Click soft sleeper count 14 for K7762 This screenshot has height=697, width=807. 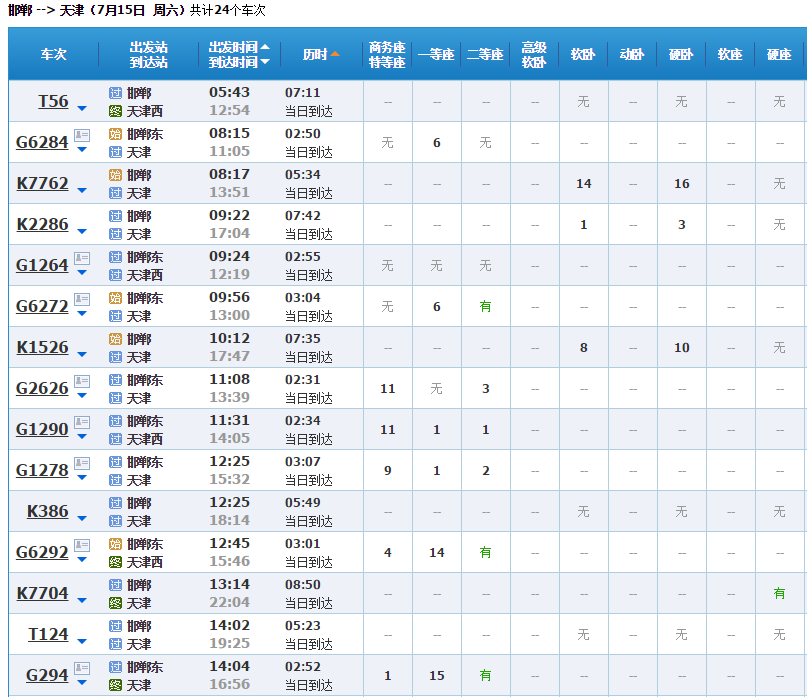click(584, 184)
